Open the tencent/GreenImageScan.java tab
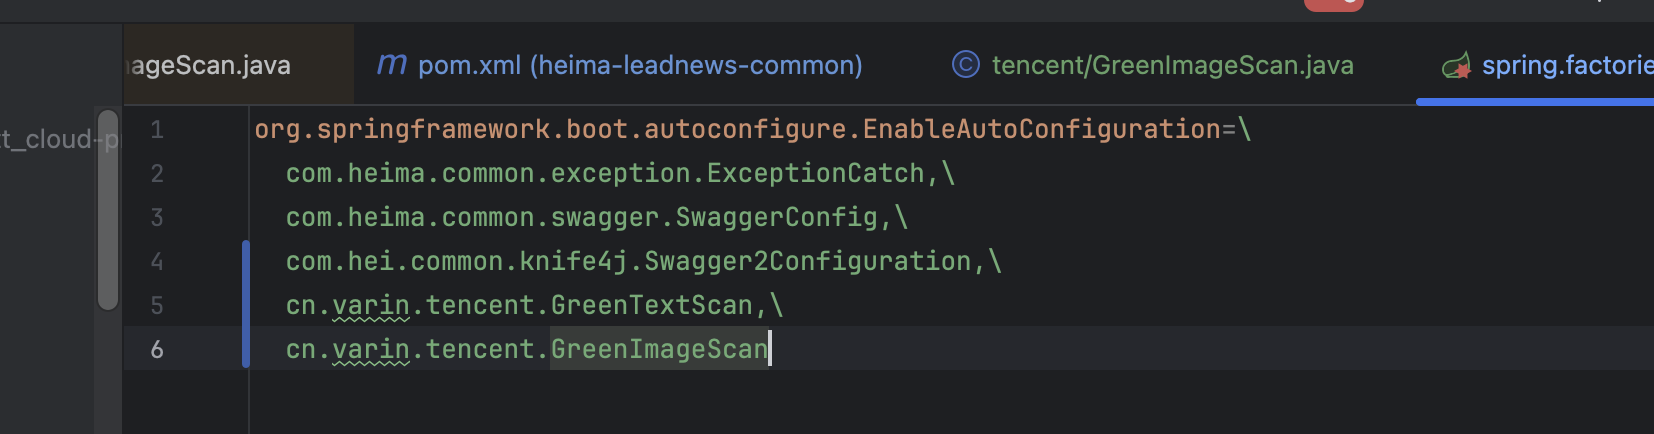The height and width of the screenshot is (434, 1654). [x=1171, y=65]
